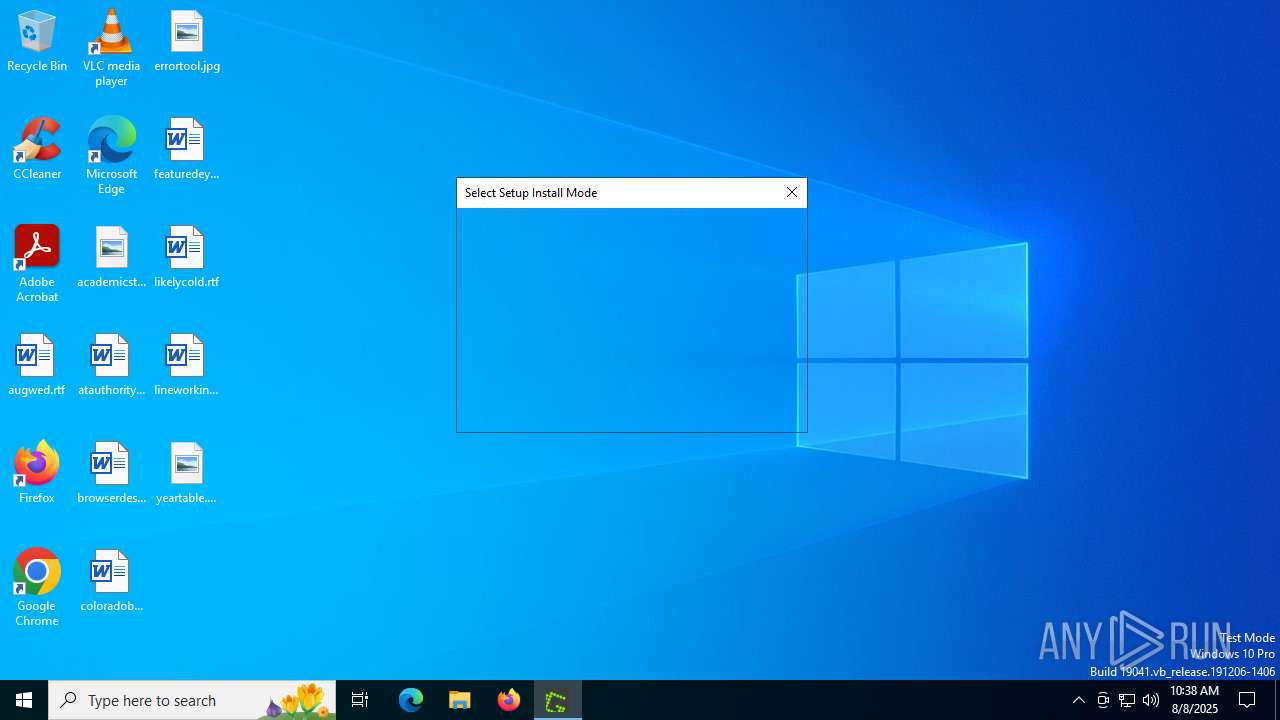Select the atauthority... document icon
Viewport: 1280px width, 720px height.
point(111,365)
